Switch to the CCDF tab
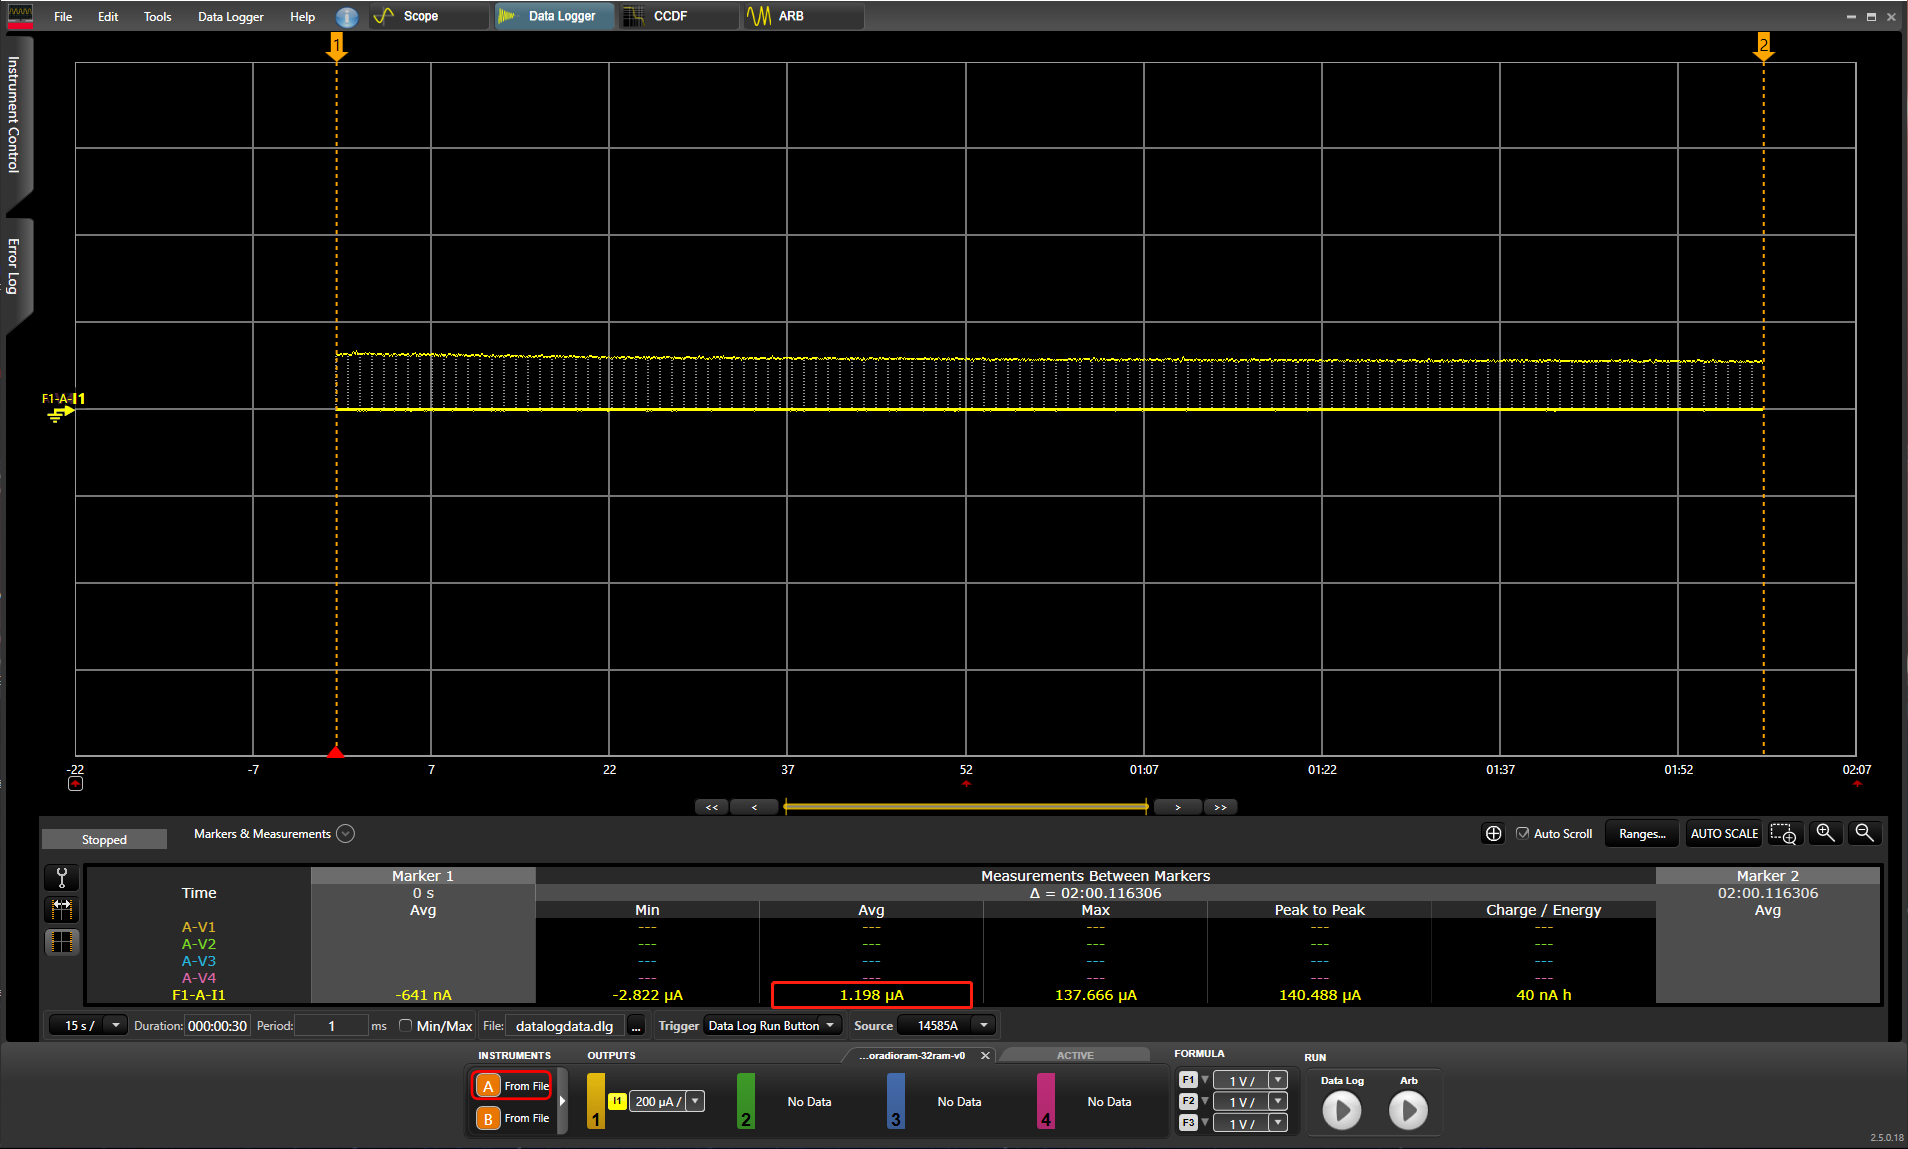 point(679,16)
